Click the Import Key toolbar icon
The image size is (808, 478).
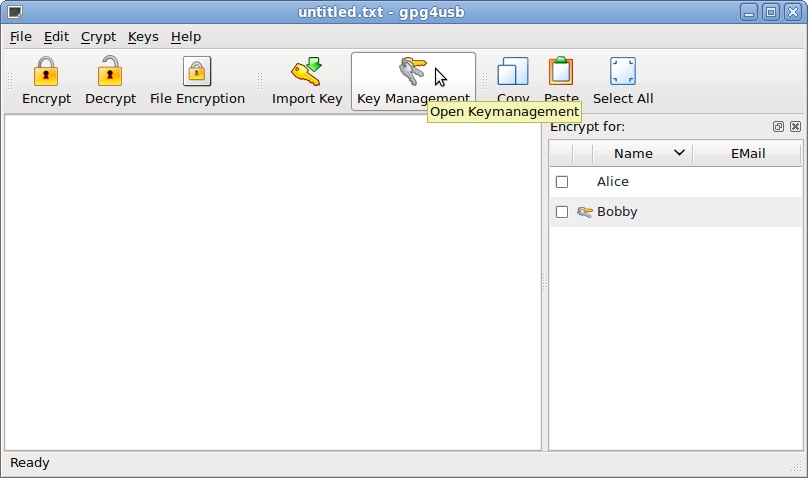(x=307, y=81)
